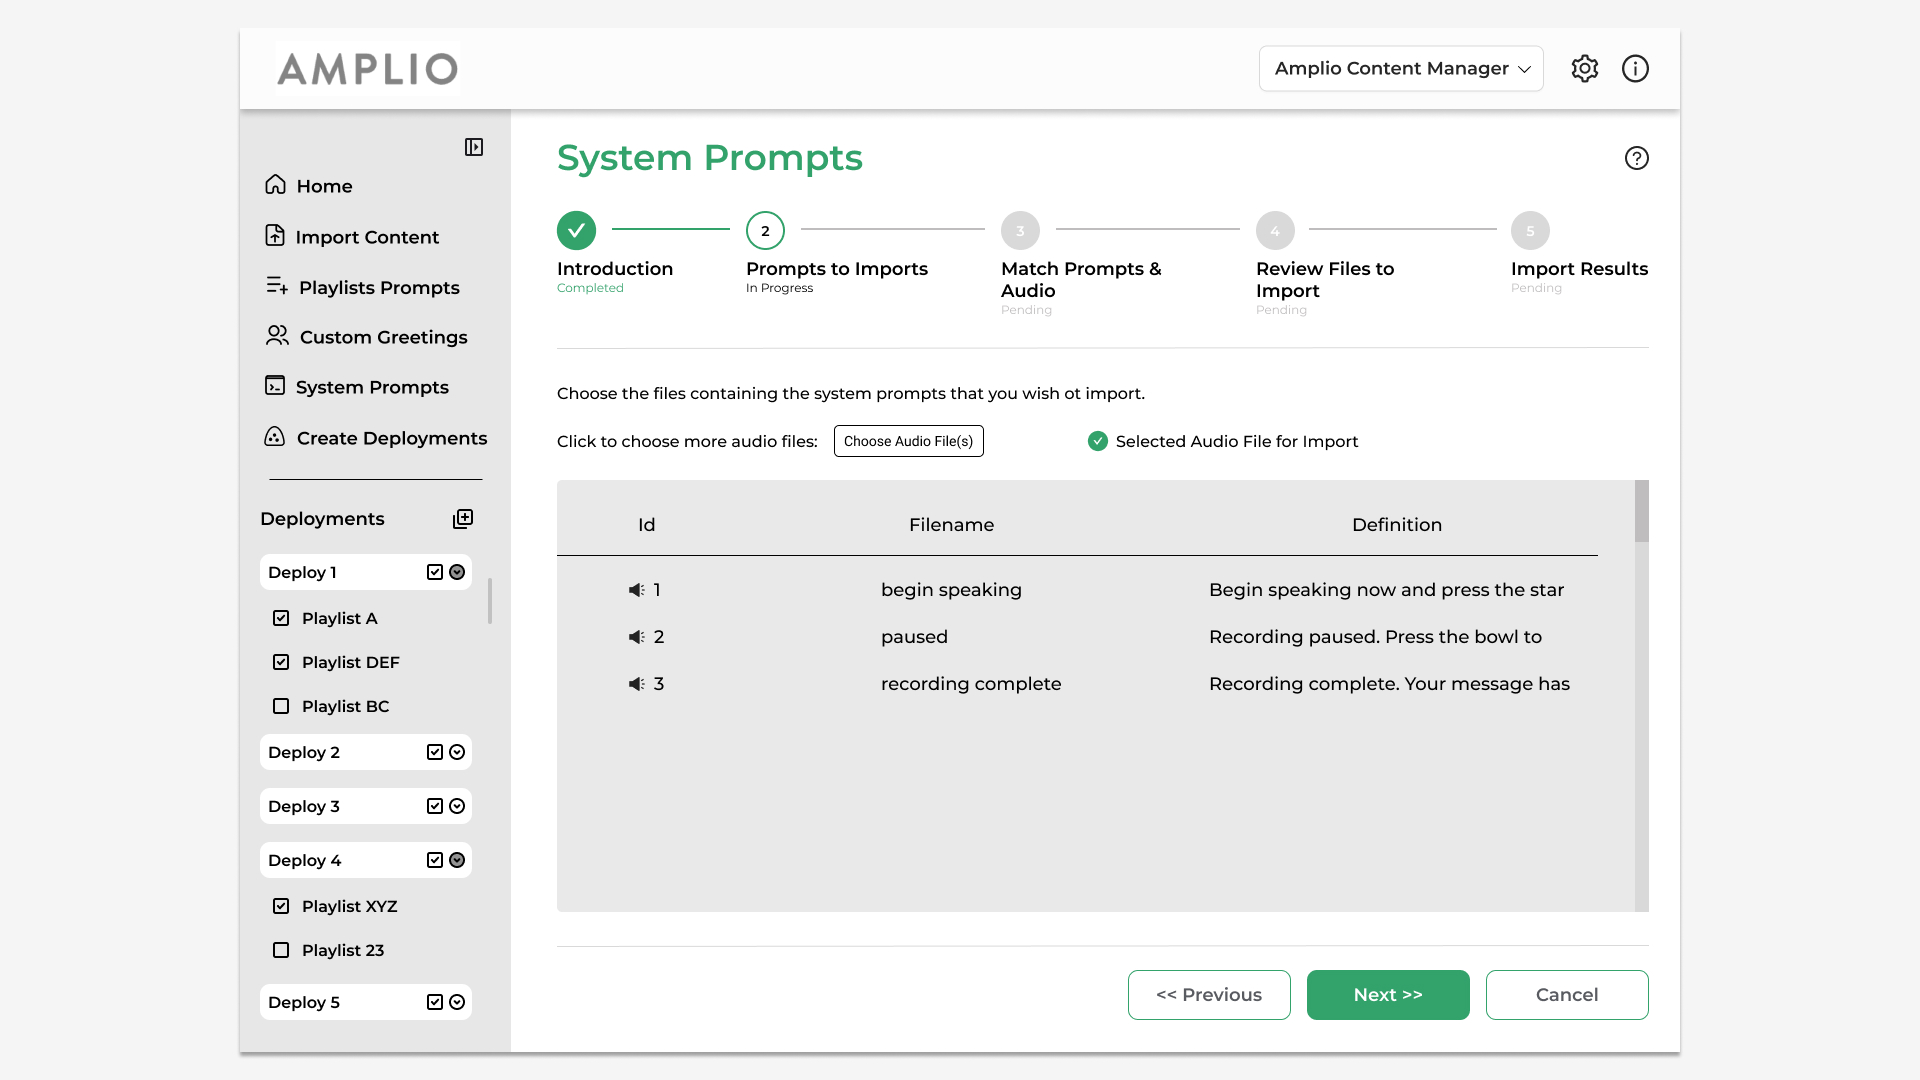The image size is (1920, 1080).
Task: Click the Playlists Prompts list-plus icon
Action: (277, 286)
